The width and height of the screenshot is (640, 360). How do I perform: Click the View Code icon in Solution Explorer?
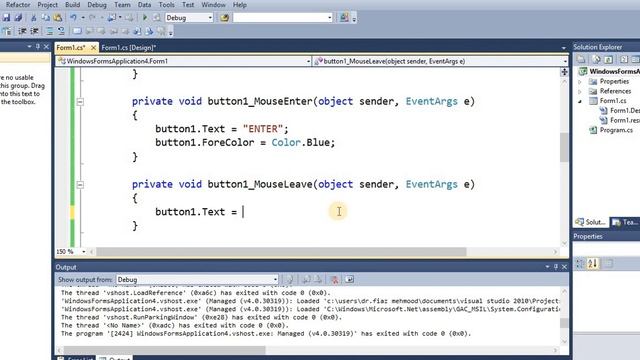(x=624, y=60)
